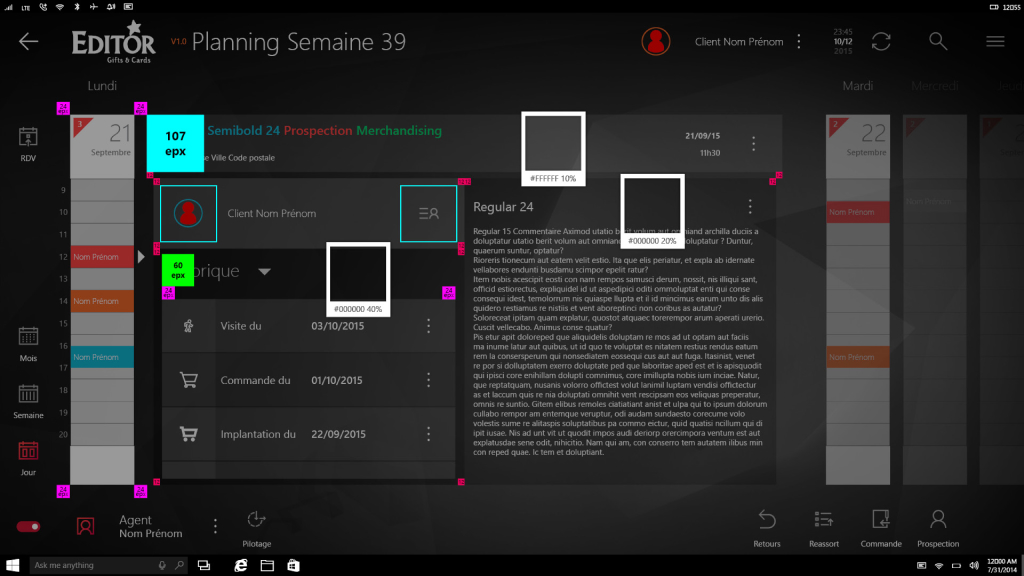Screen dimensions: 1024x576
Task: Open the search magnifier icon
Action: pos(938,41)
